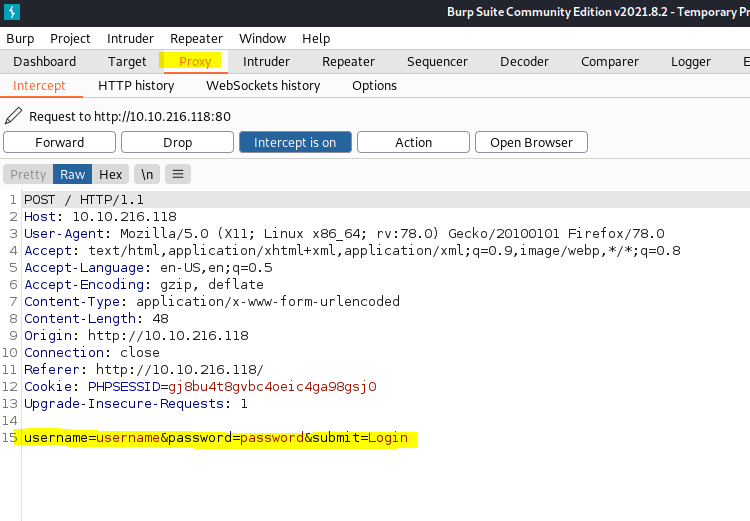Image resolution: width=750 pixels, height=521 pixels.
Task: Click the Request to http://10.10.216.118:80 label
Action: [130, 116]
